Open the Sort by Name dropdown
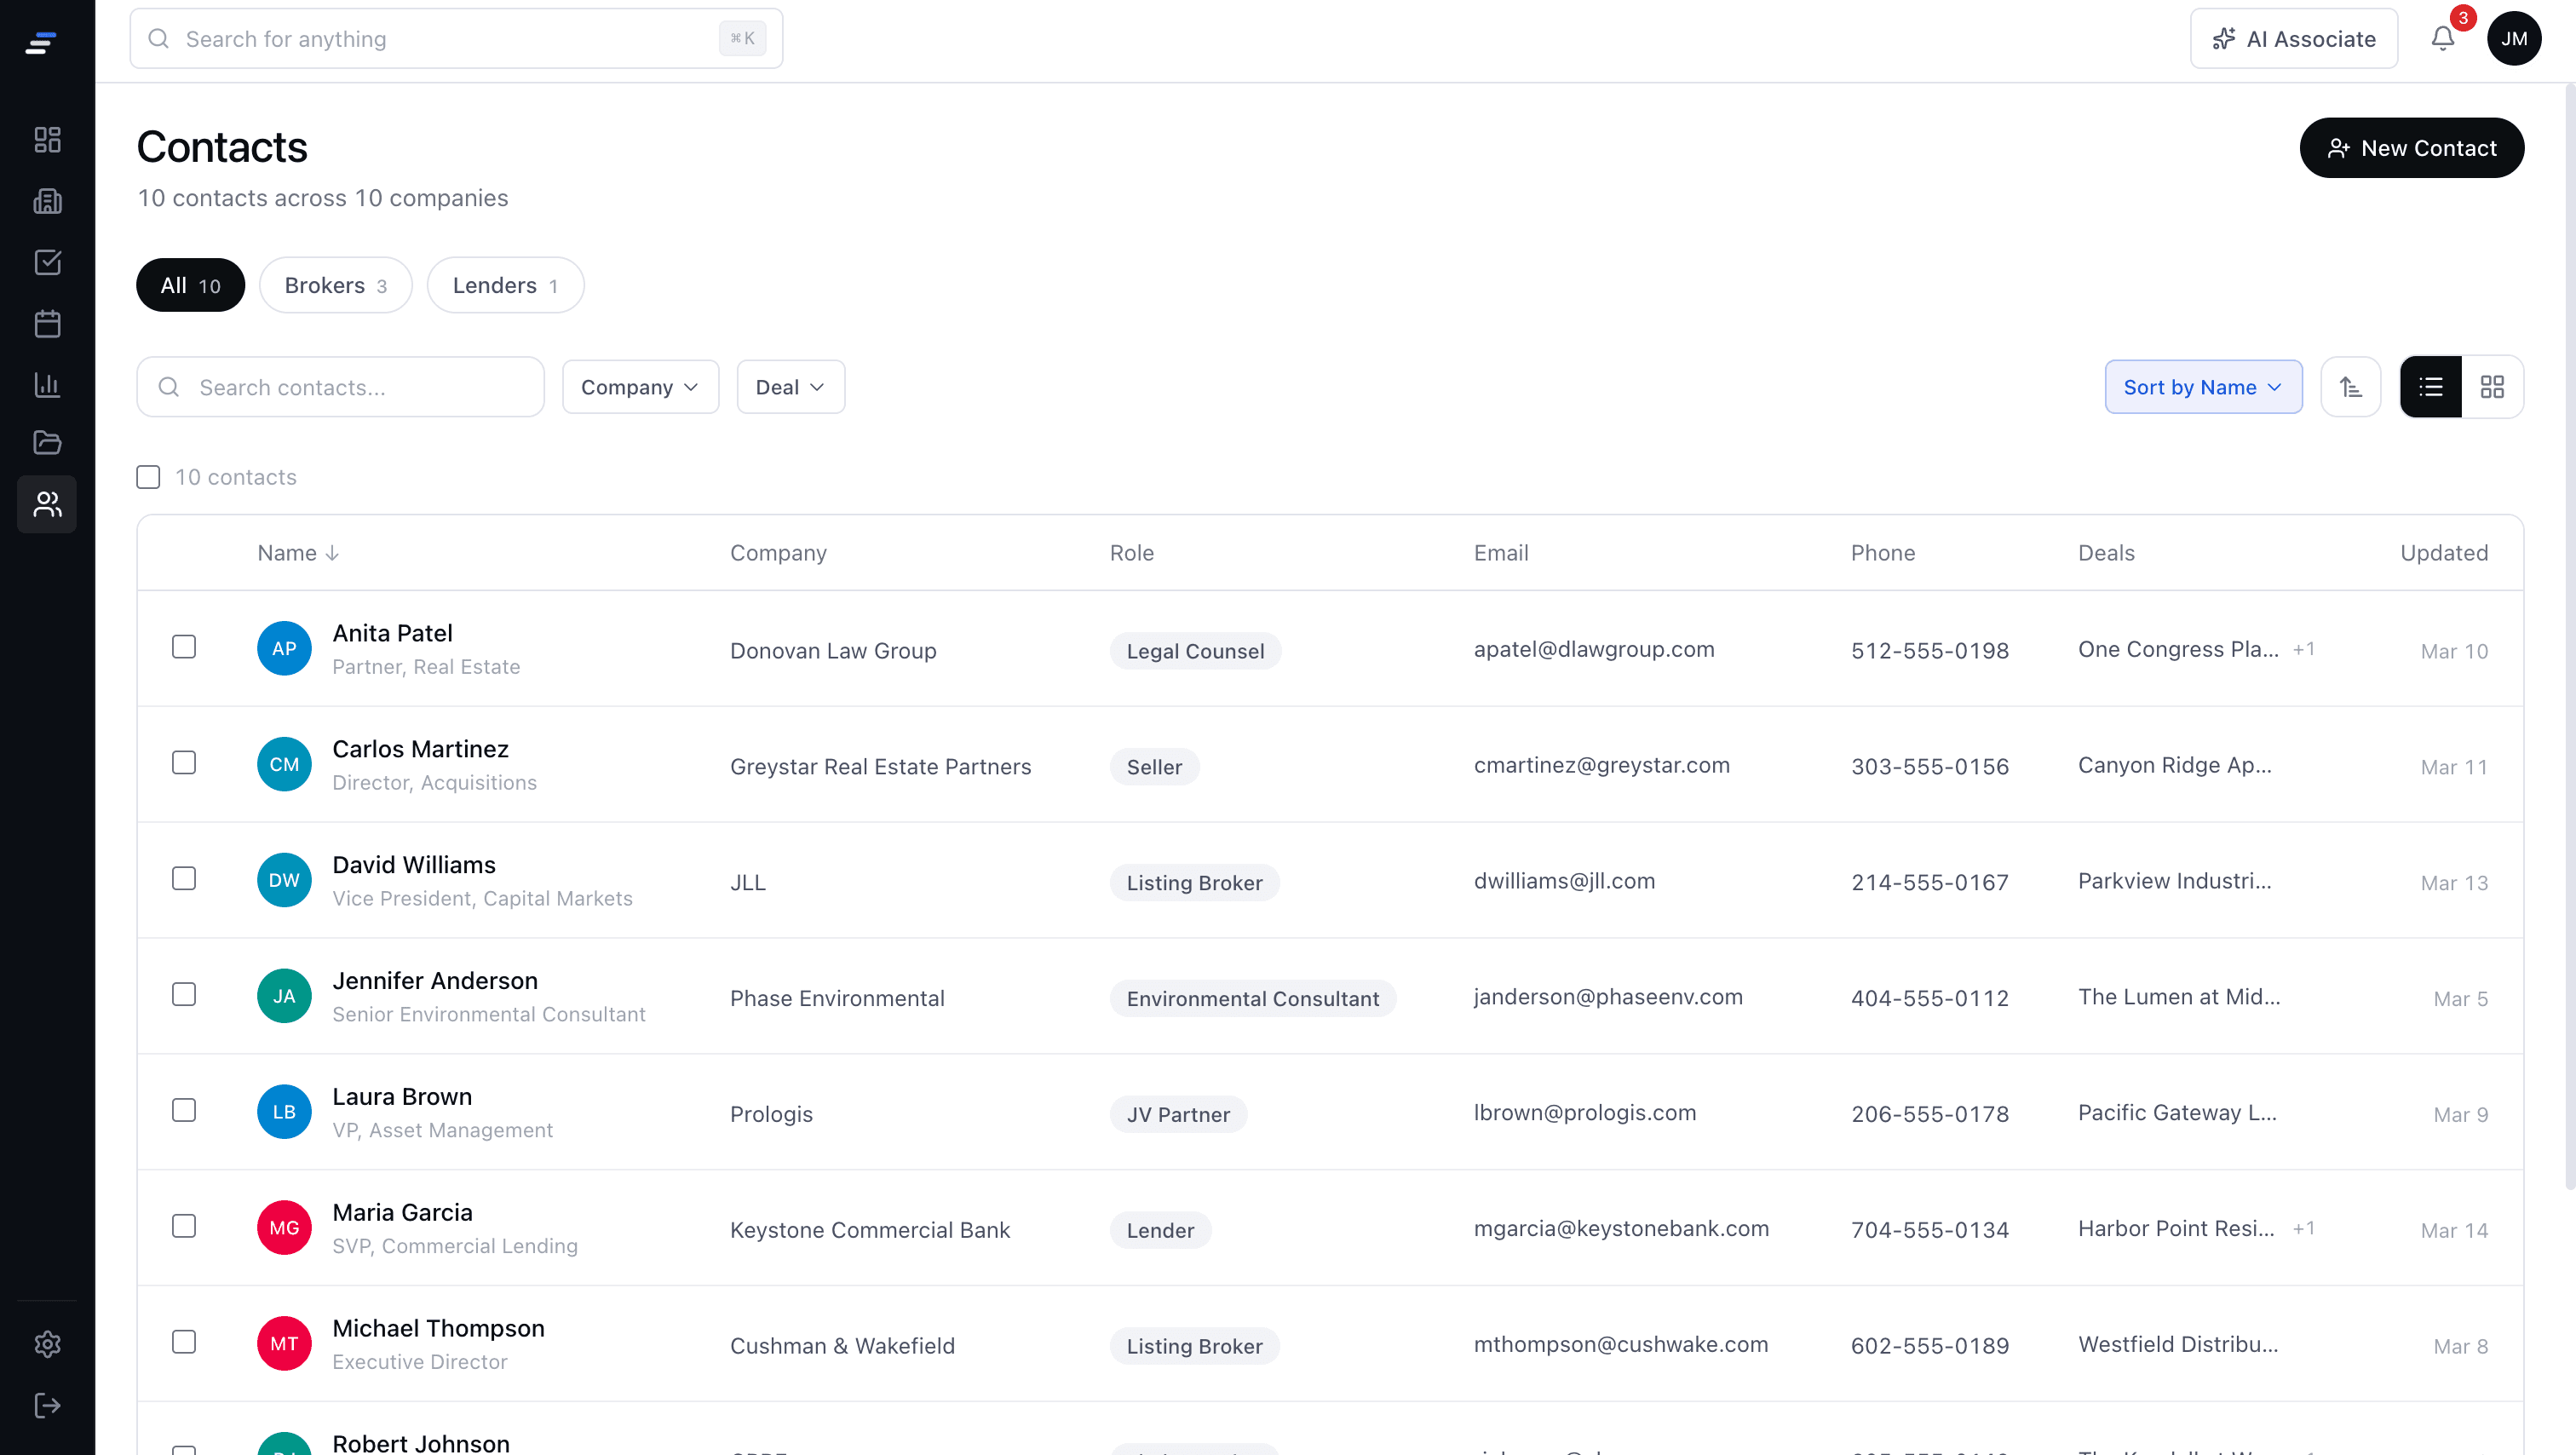2576x1455 pixels. (x=2203, y=387)
